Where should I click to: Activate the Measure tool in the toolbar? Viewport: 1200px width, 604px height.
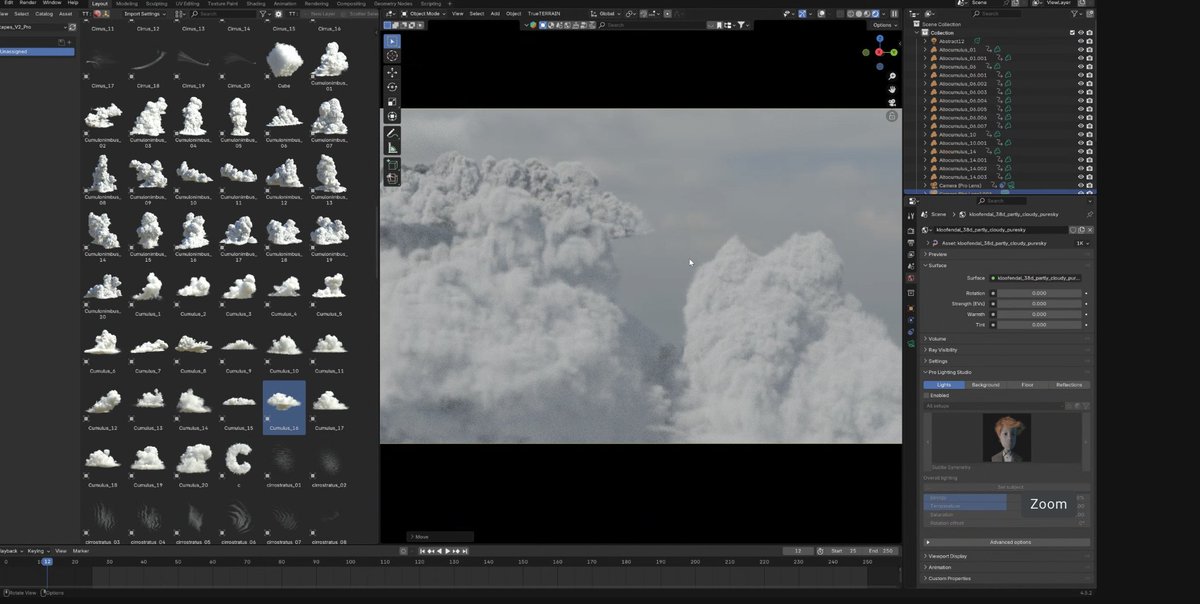point(392,148)
